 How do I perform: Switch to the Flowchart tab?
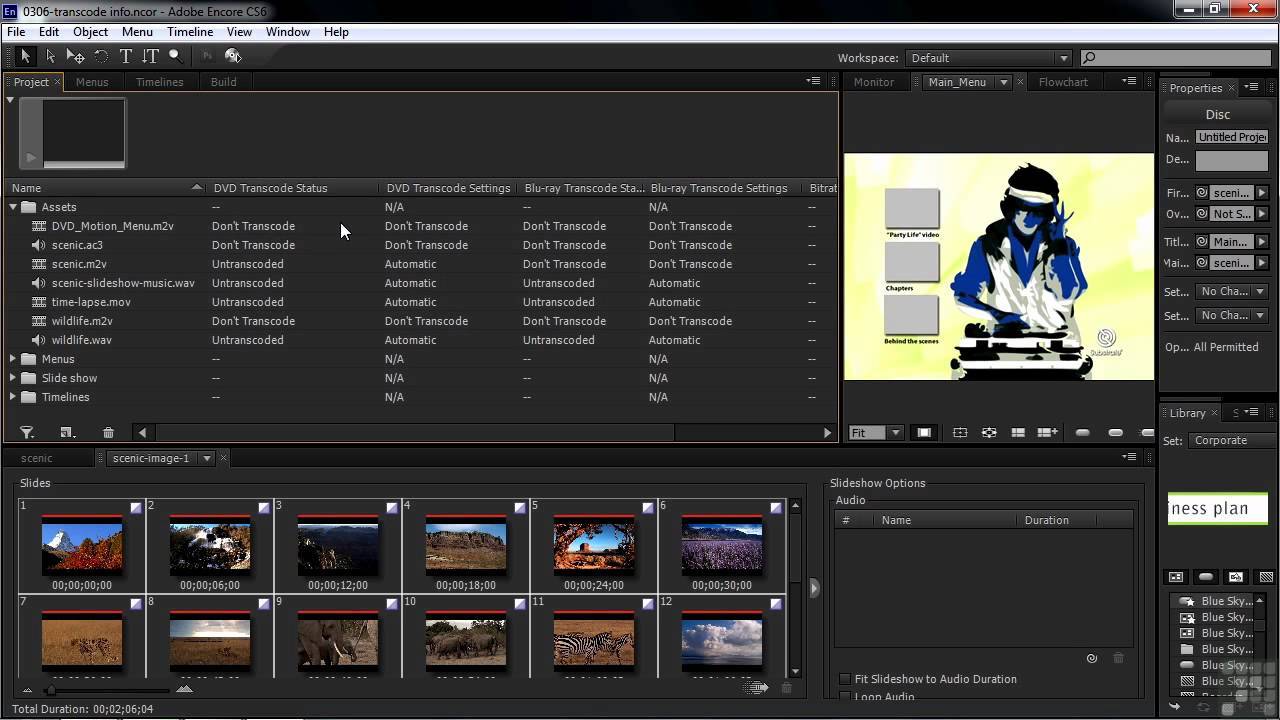tap(1062, 82)
